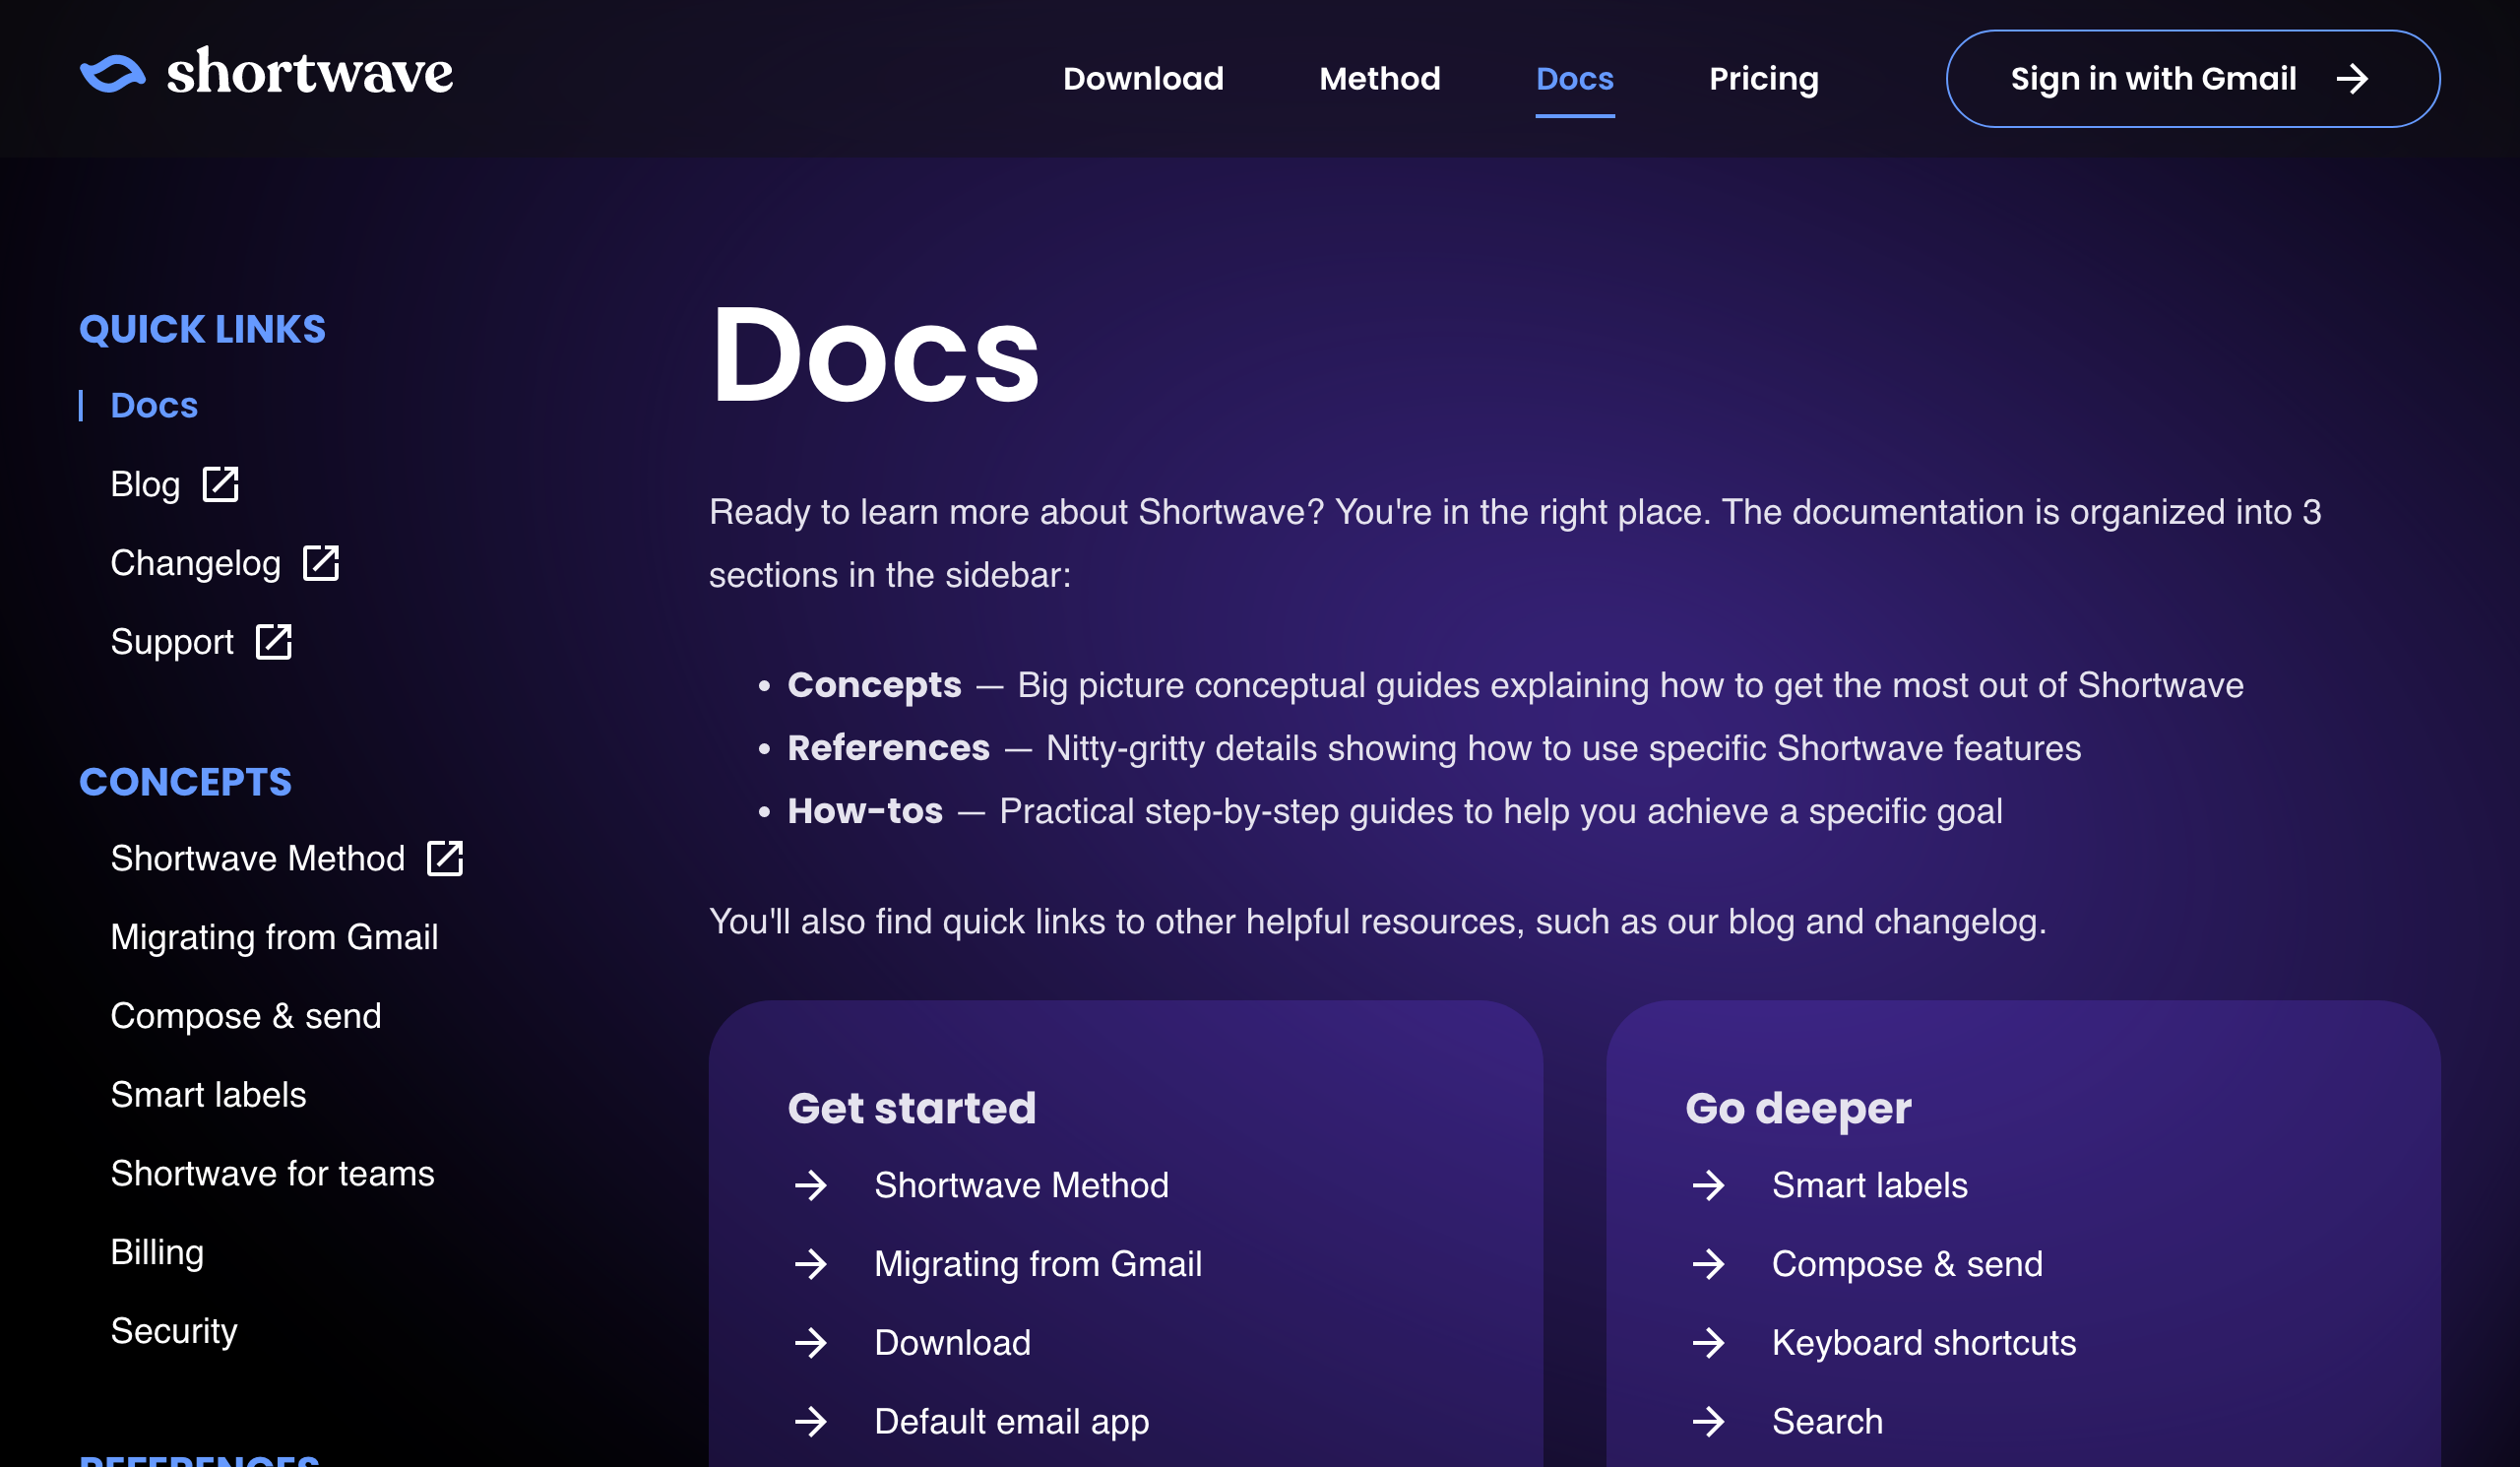Open Keyboard shortcuts link
The image size is (2520, 1467).
pyautogui.click(x=1924, y=1343)
